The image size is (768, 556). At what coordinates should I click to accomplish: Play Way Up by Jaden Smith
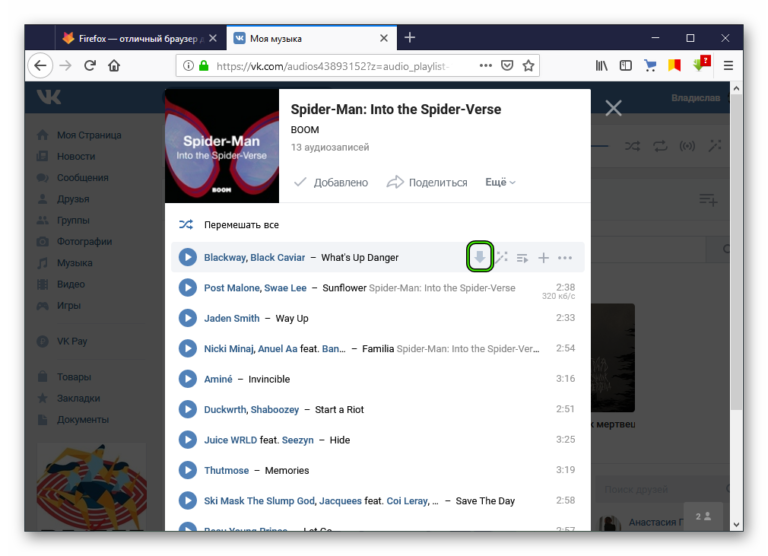(x=188, y=318)
